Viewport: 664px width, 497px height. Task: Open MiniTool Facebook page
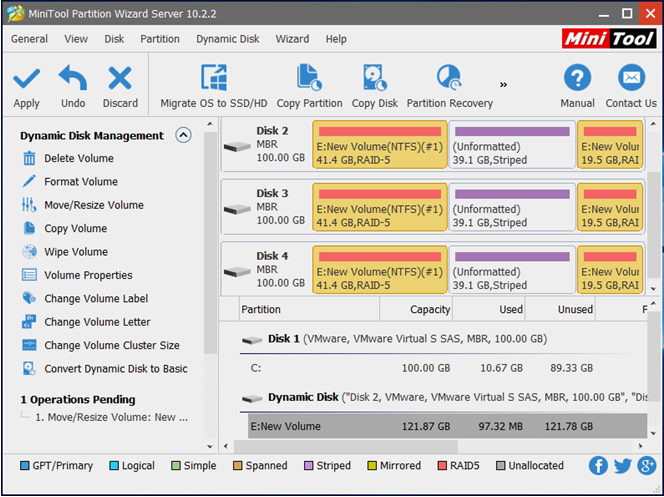[x=598, y=466]
